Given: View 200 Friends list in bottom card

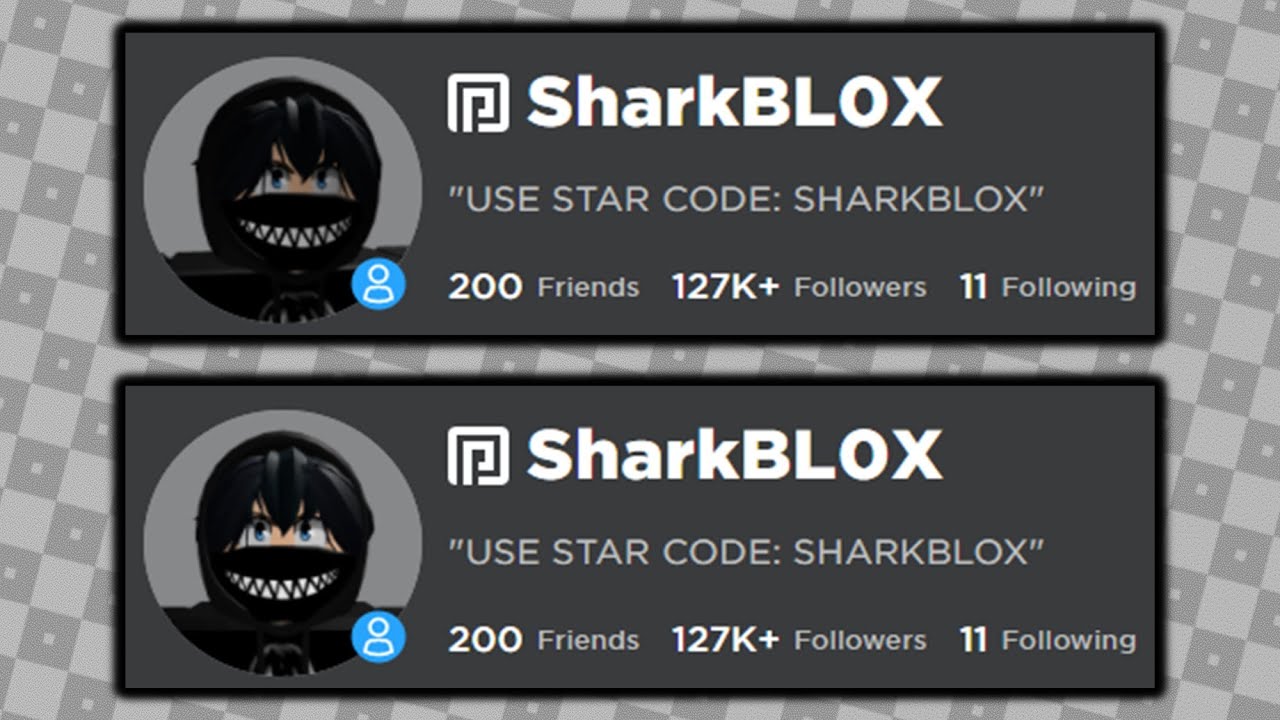Looking at the screenshot, I should point(544,640).
